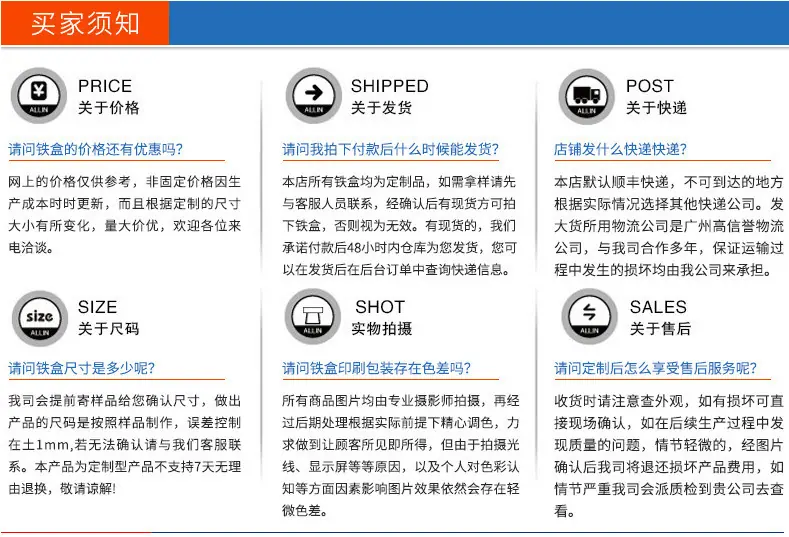This screenshot has height=537, width=789.
Task: Click the SALES 关于售后 heading
Action: point(660,317)
